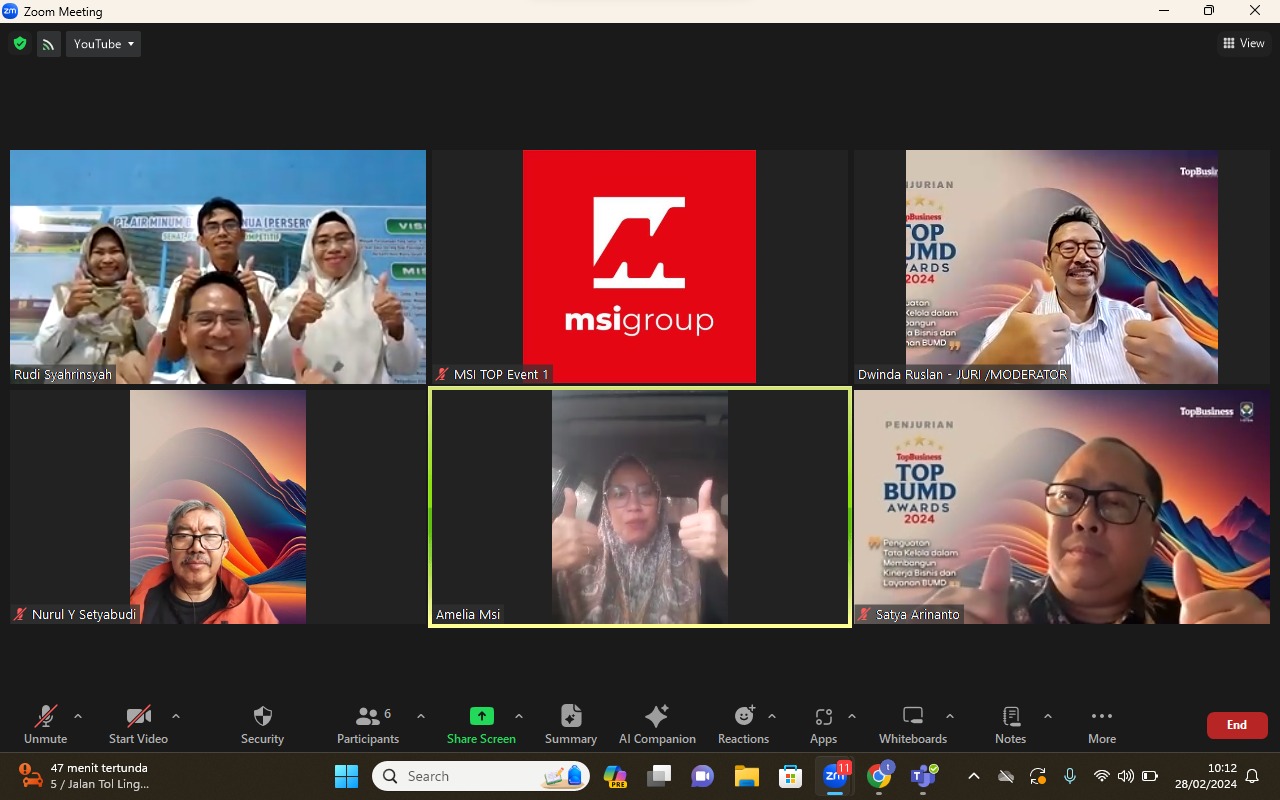Viewport: 1280px width, 800px height.
Task: Expand the Share Screen options arrow
Action: click(519, 716)
